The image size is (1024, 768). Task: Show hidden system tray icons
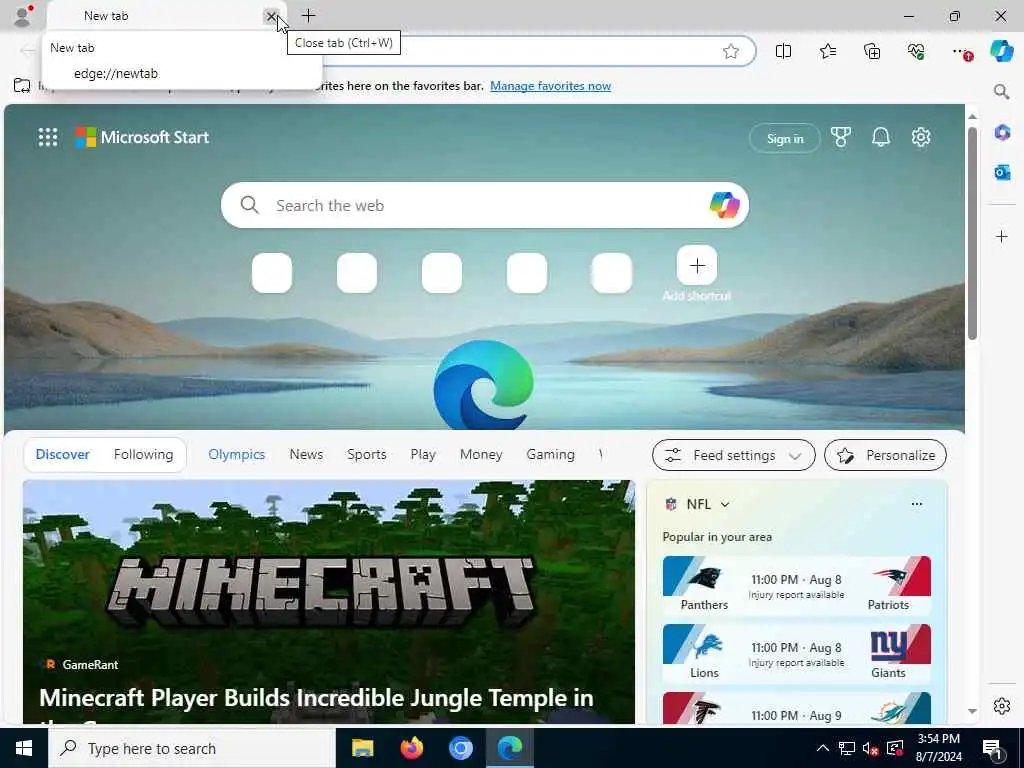[823, 748]
